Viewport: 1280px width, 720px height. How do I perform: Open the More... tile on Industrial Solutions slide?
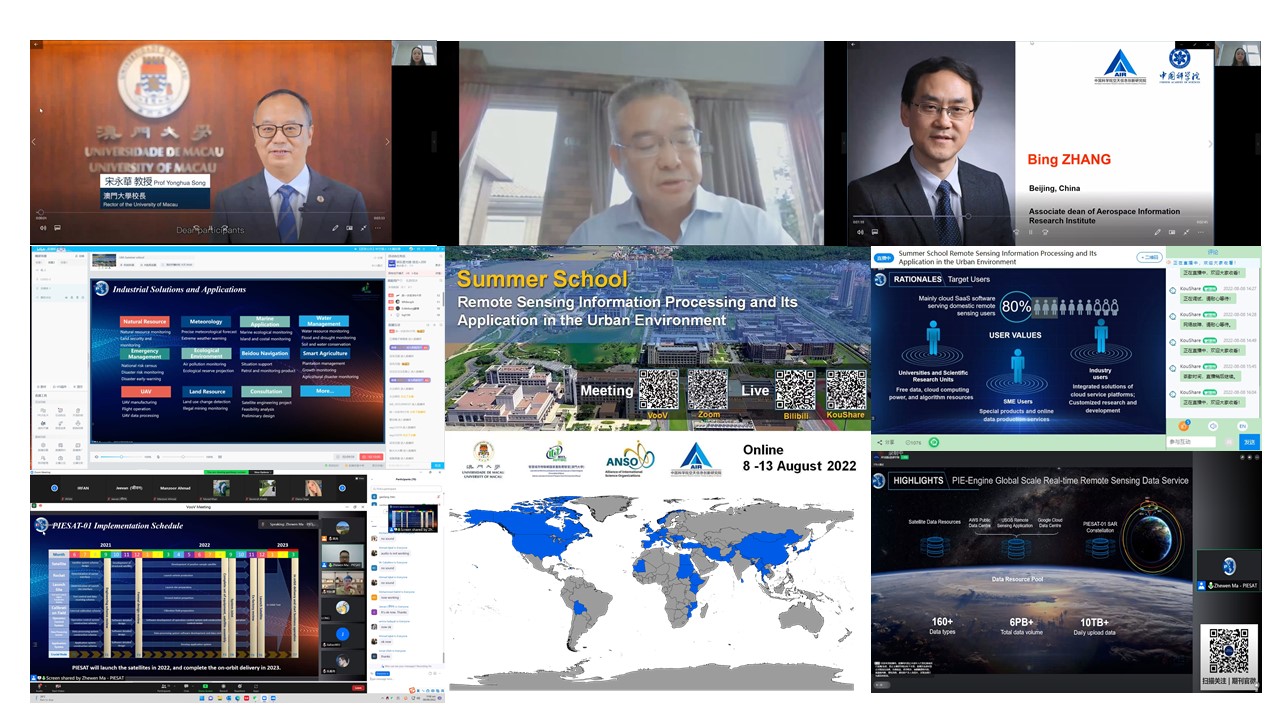[x=325, y=391]
